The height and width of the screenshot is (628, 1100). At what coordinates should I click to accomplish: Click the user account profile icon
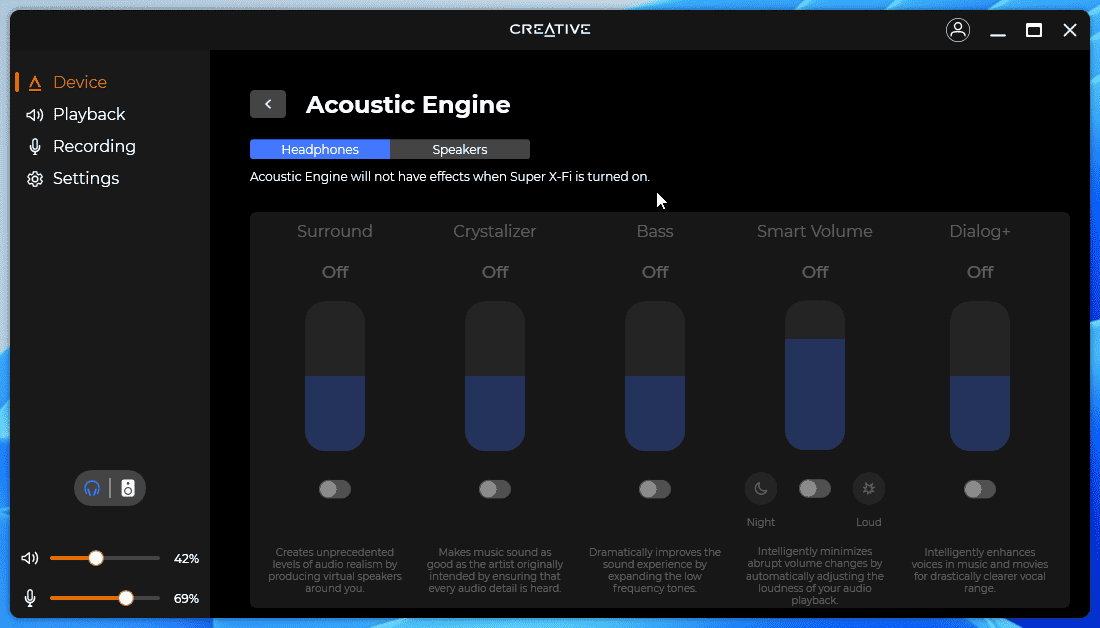(958, 30)
